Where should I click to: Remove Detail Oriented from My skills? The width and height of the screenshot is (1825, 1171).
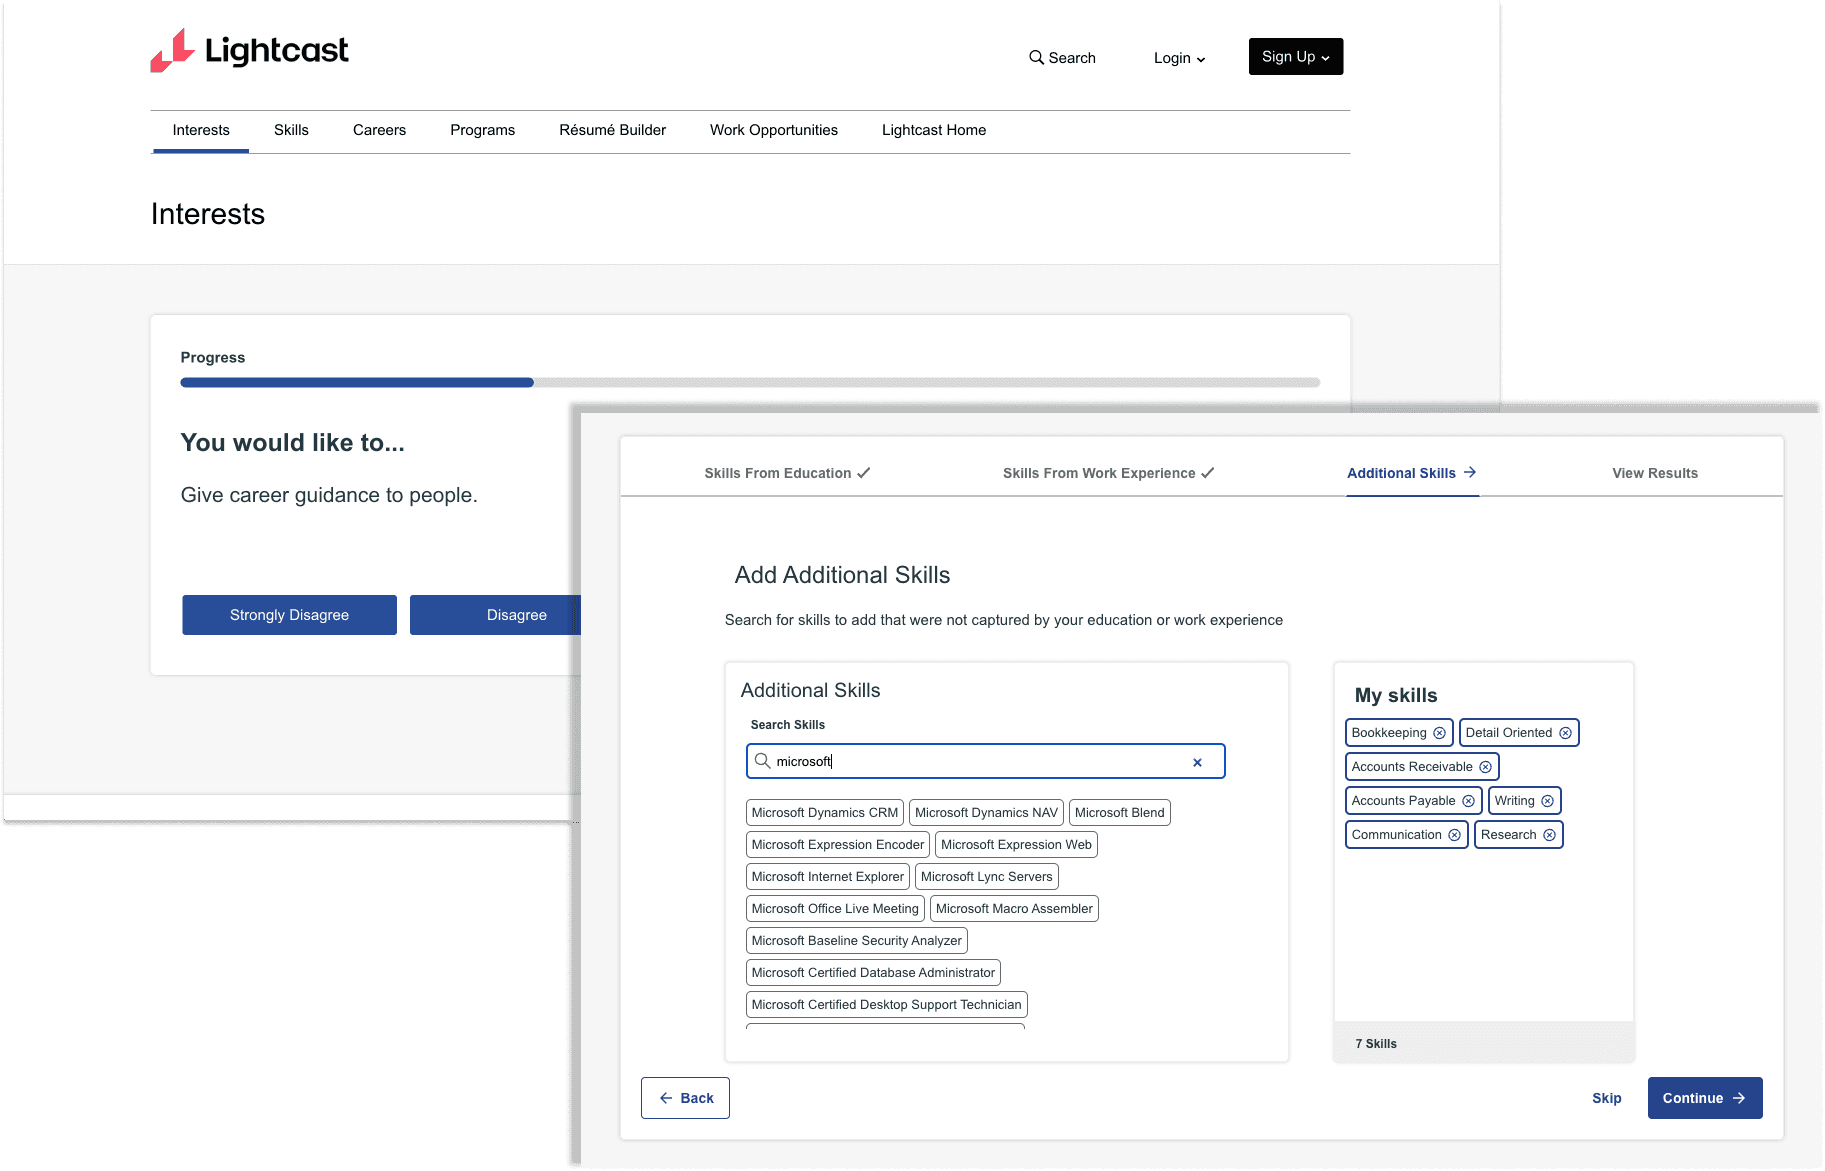tap(1564, 732)
